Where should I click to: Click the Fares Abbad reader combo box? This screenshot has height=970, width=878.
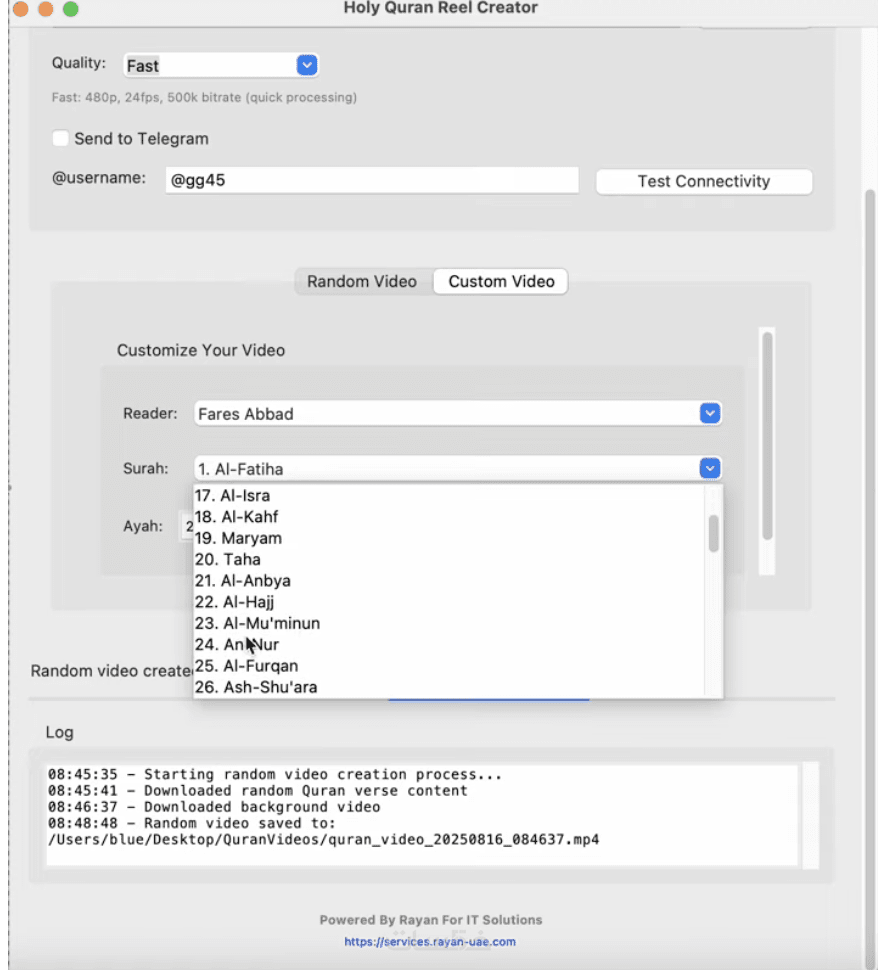point(458,413)
